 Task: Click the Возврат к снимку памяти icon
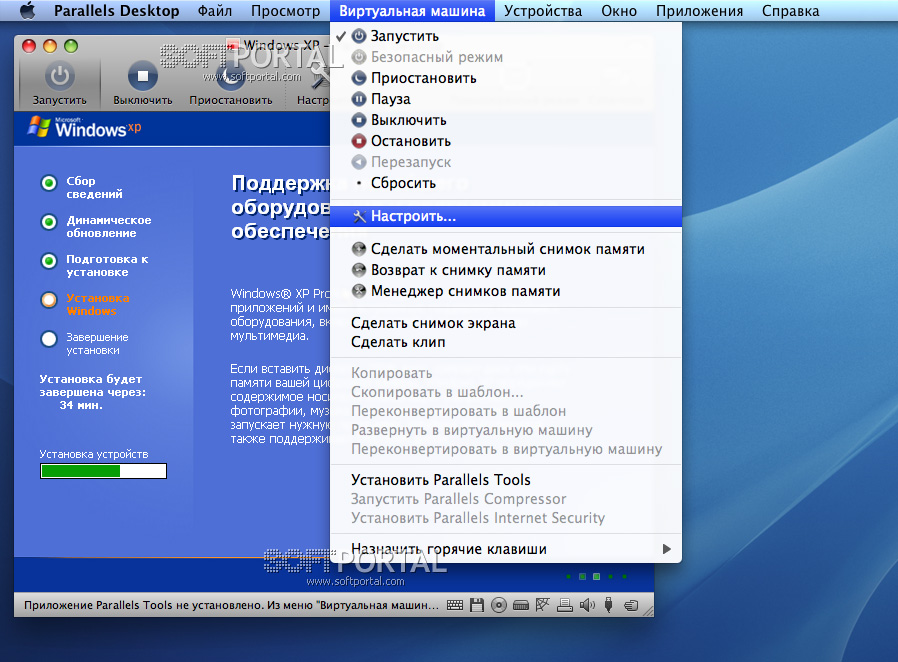click(x=359, y=270)
